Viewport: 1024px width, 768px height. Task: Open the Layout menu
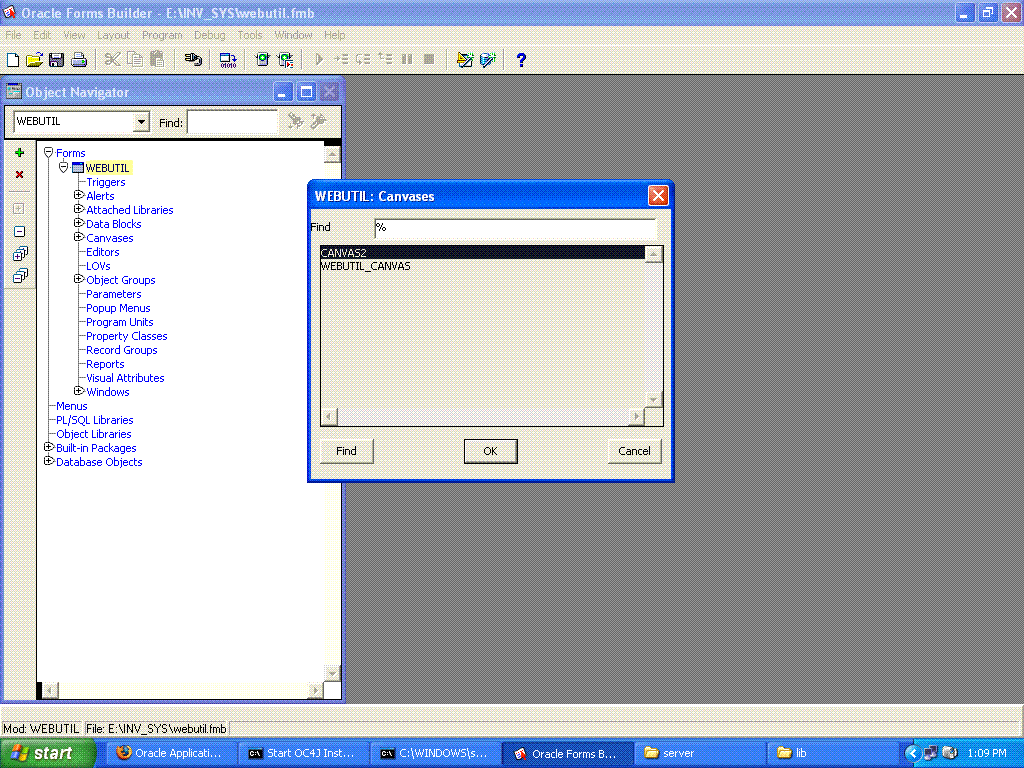click(x=113, y=35)
